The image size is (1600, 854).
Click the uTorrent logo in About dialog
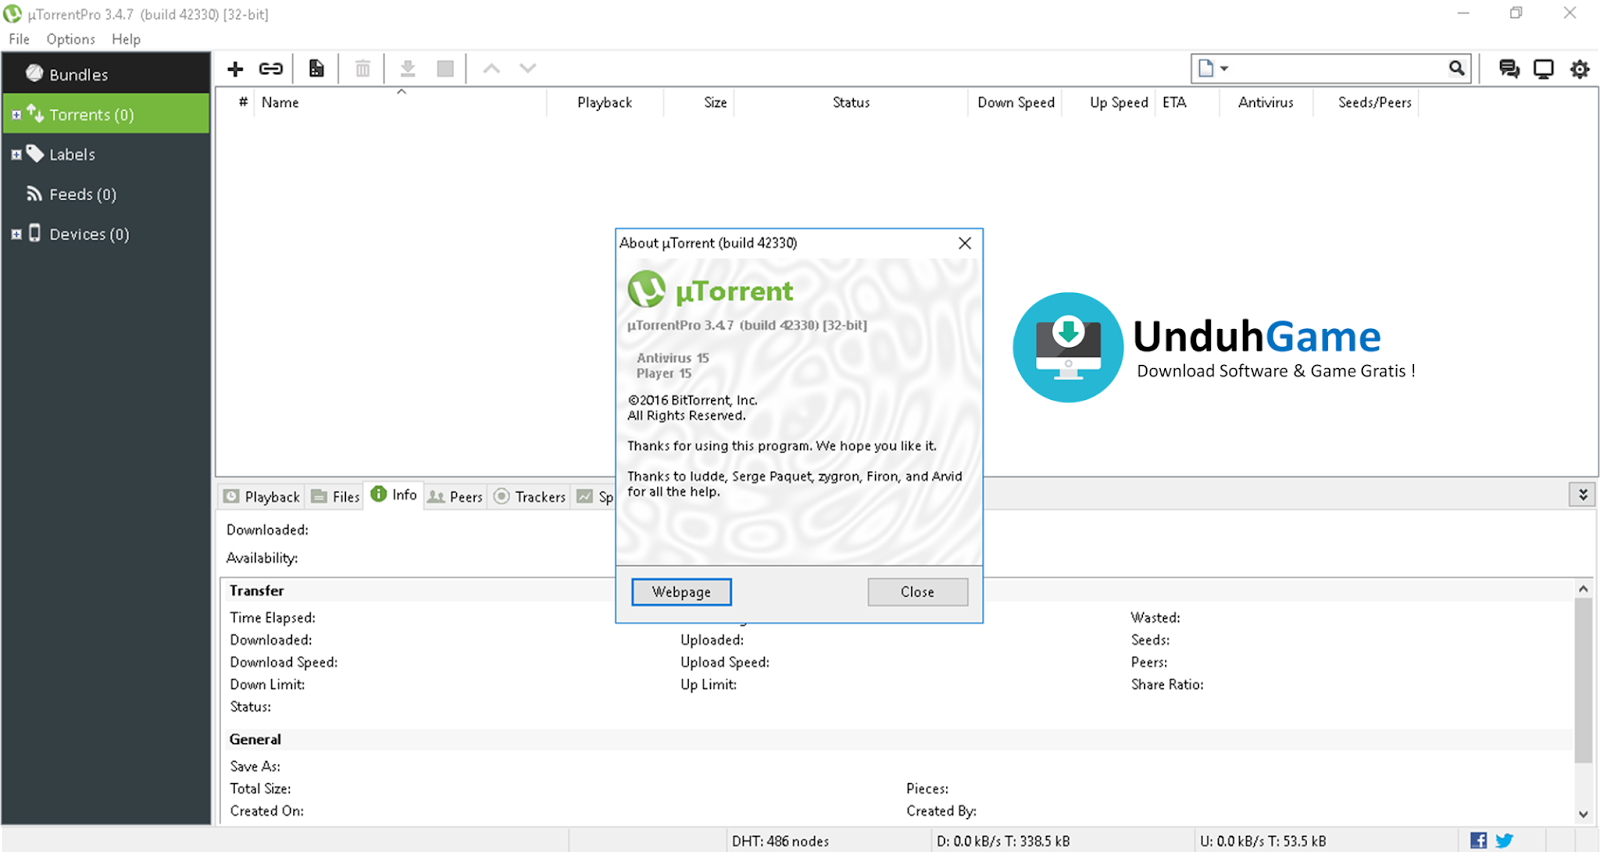pos(647,289)
